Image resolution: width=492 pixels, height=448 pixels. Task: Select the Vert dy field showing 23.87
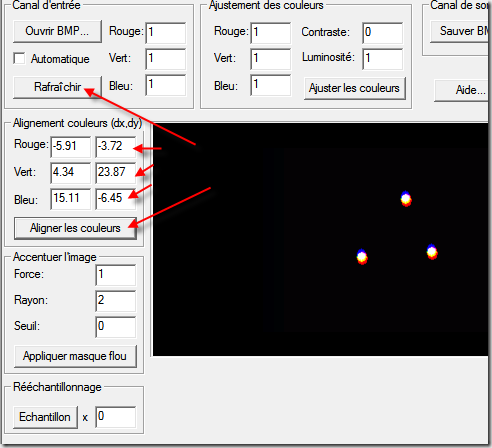(116, 173)
